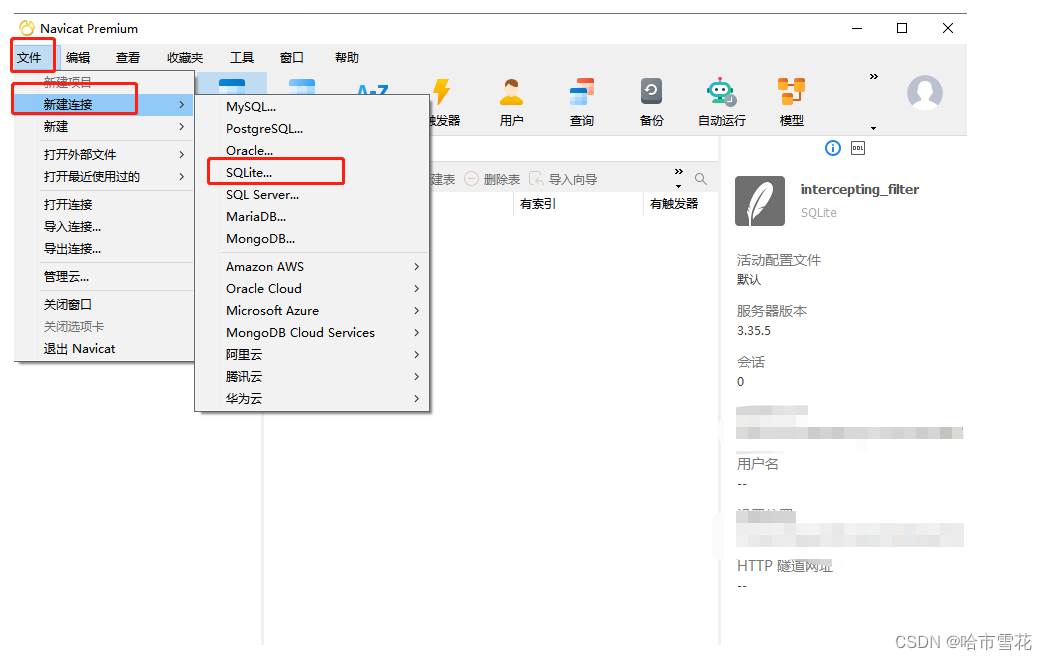Open the 收藏夹 menu

pos(185,57)
